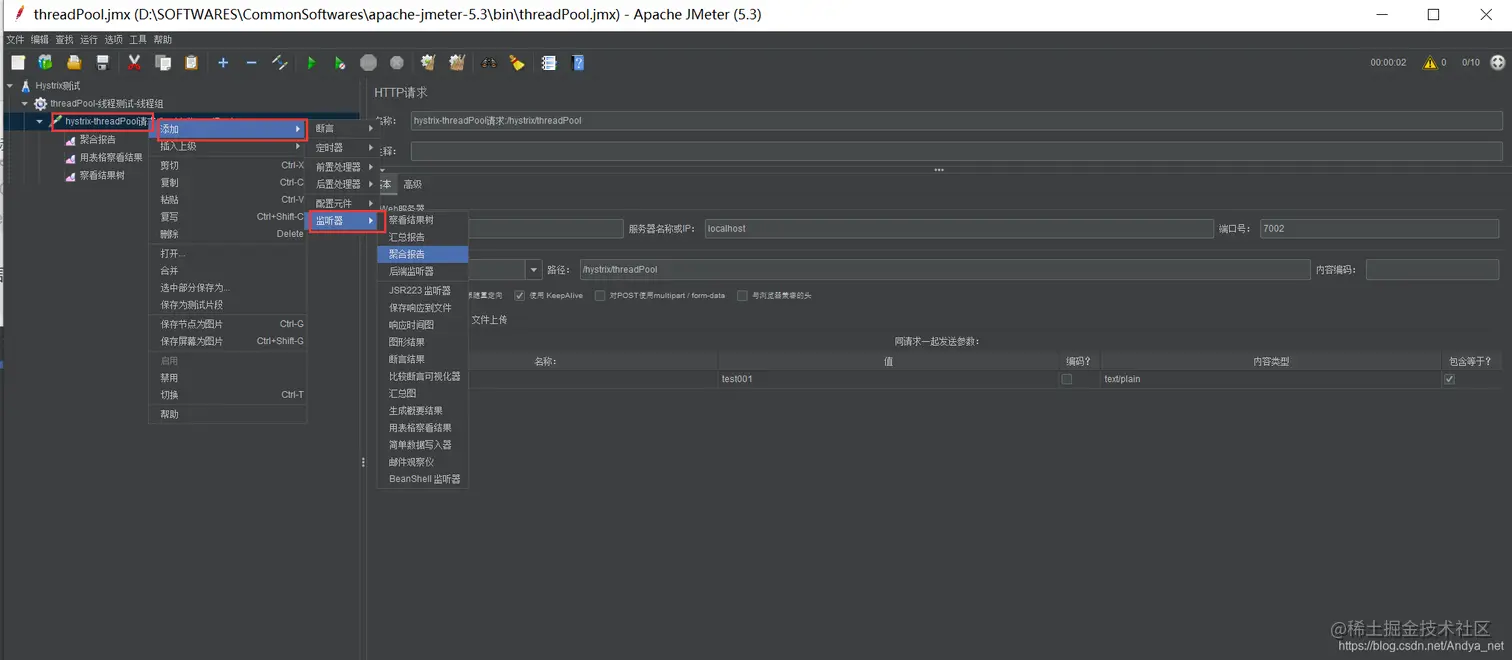Choose 聚合报告 in the listener submenu
The width and height of the screenshot is (1512, 660).
(x=423, y=255)
